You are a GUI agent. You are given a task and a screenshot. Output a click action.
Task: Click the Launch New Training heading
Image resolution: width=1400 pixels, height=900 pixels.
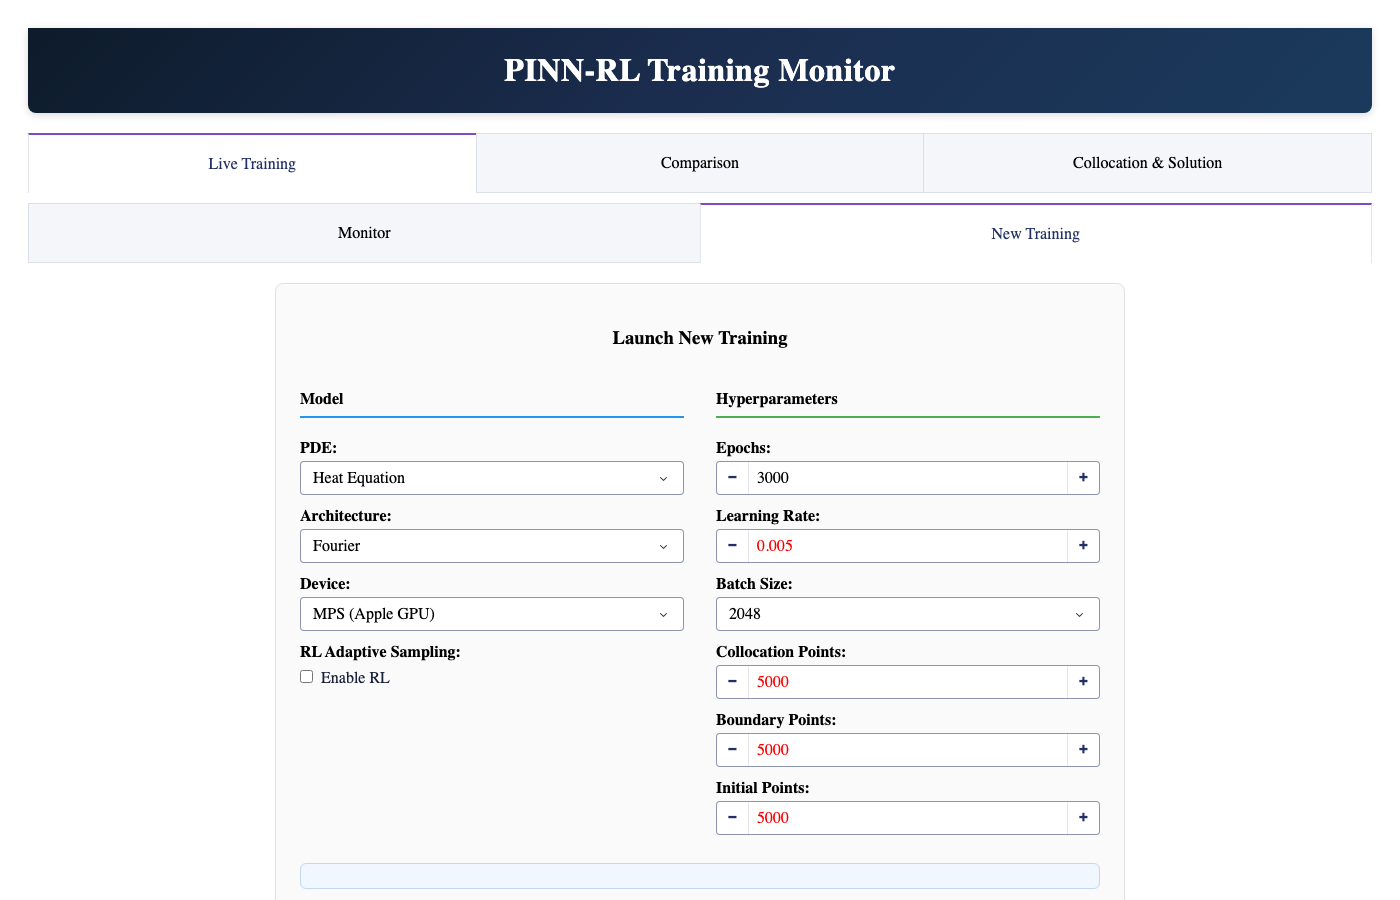(700, 338)
